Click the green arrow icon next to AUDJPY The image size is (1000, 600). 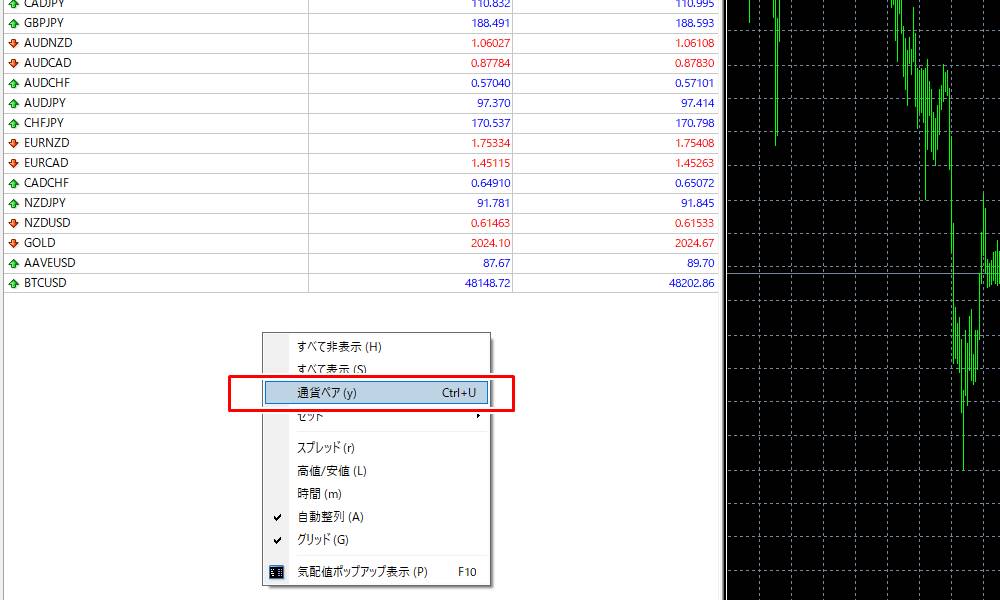point(12,103)
